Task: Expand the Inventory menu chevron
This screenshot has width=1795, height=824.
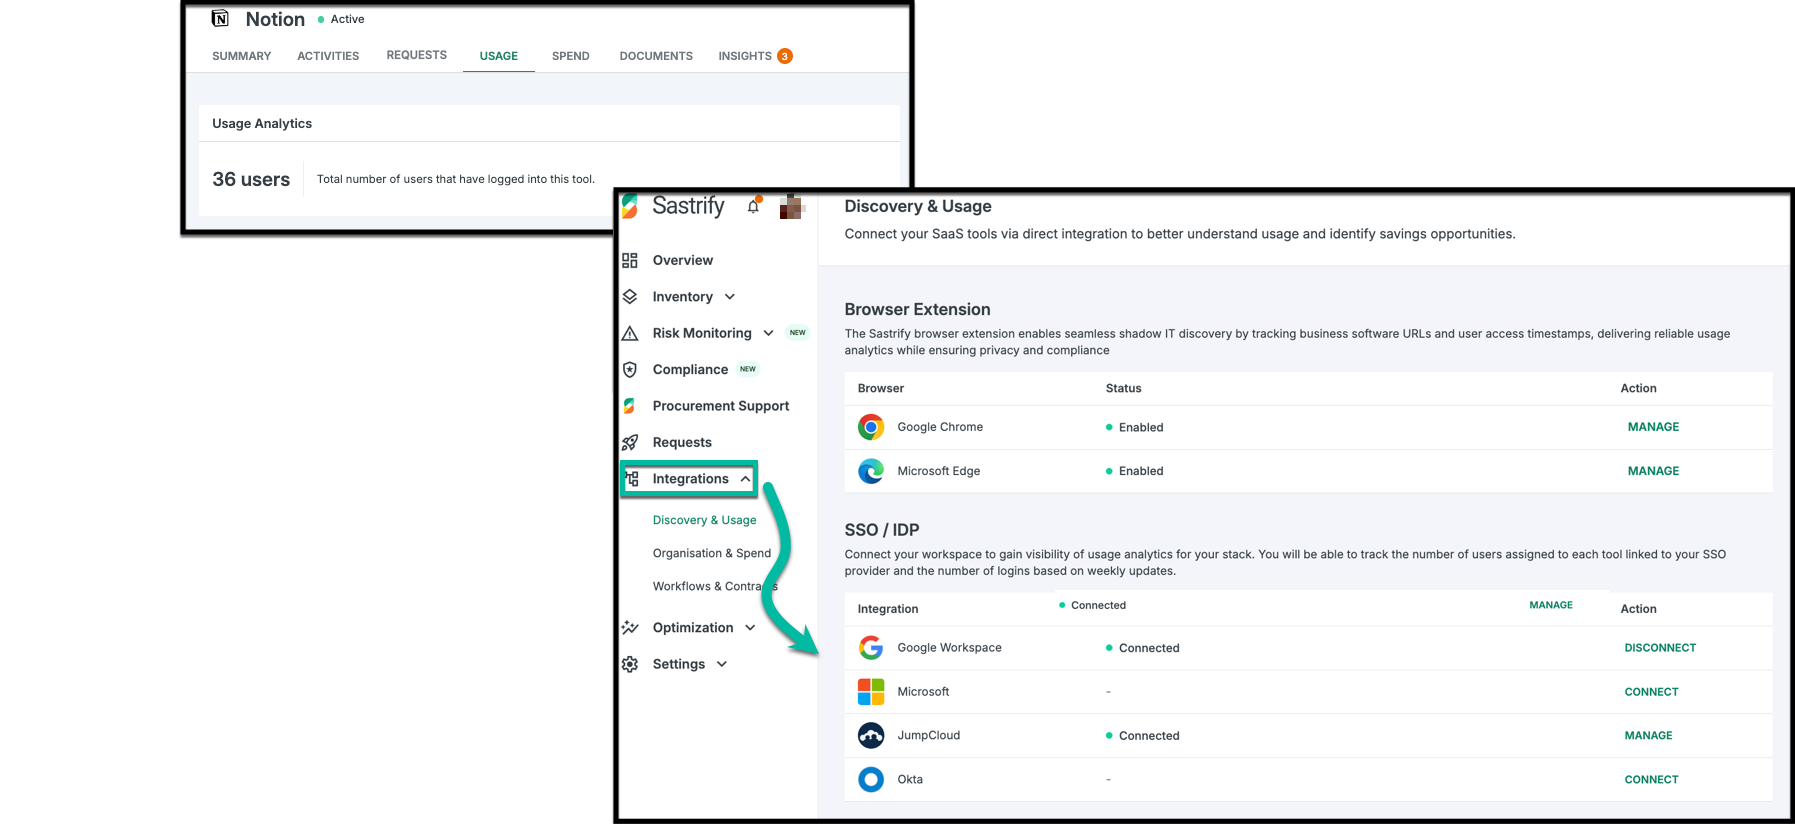Action: click(x=730, y=297)
